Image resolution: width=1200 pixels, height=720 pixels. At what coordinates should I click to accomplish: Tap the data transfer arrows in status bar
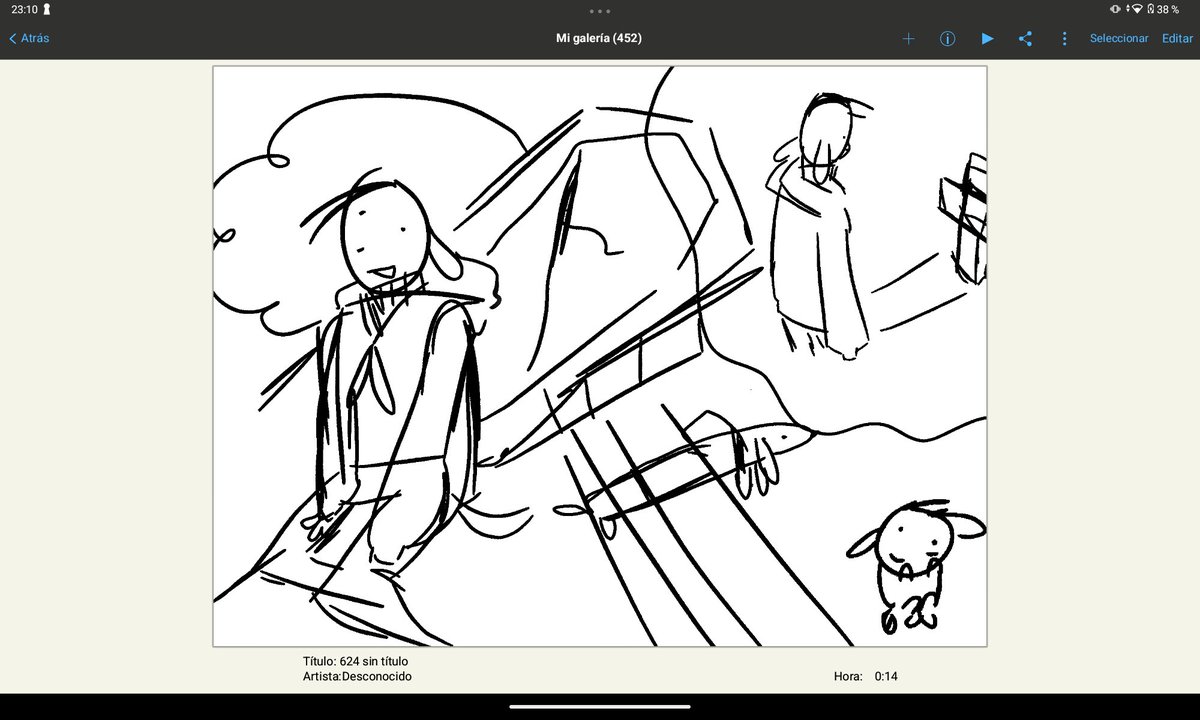coord(1128,9)
